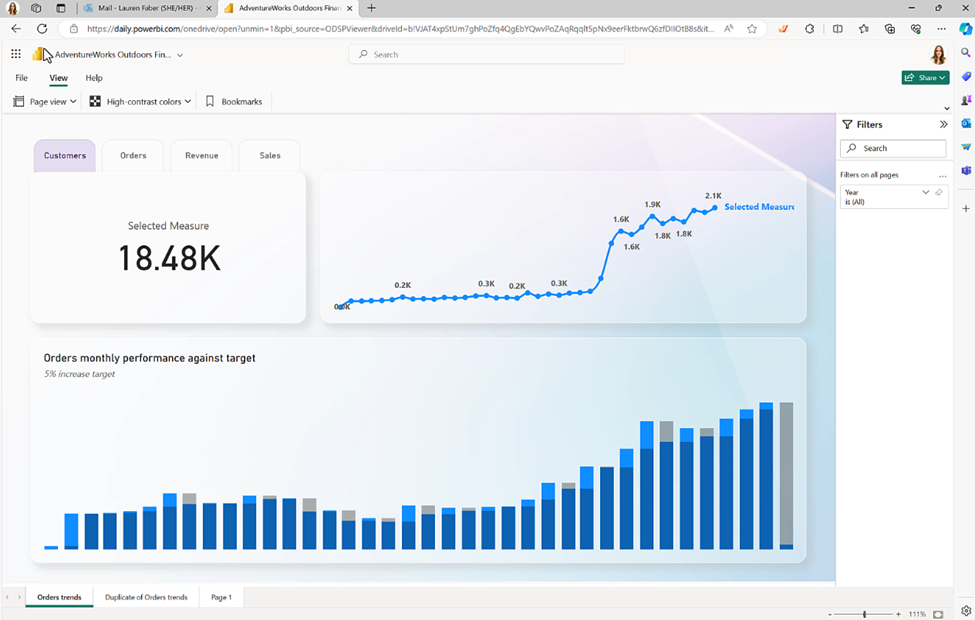Collapse the Filters pane

(x=943, y=124)
